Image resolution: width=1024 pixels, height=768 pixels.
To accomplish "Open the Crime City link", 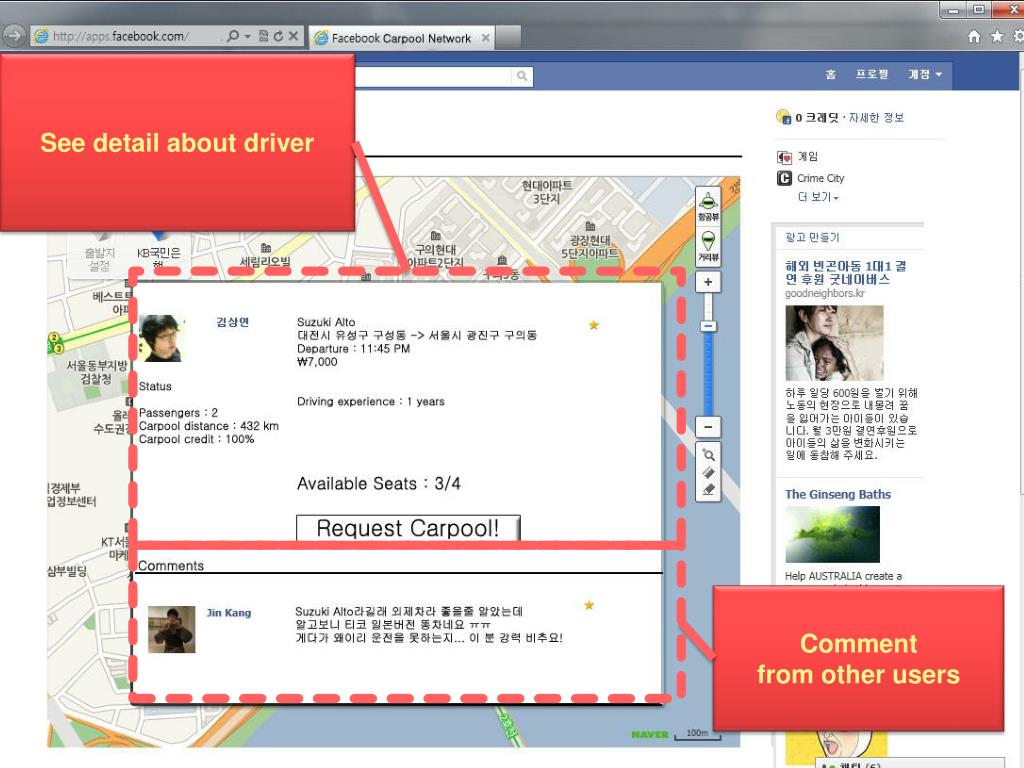I will pos(820,178).
